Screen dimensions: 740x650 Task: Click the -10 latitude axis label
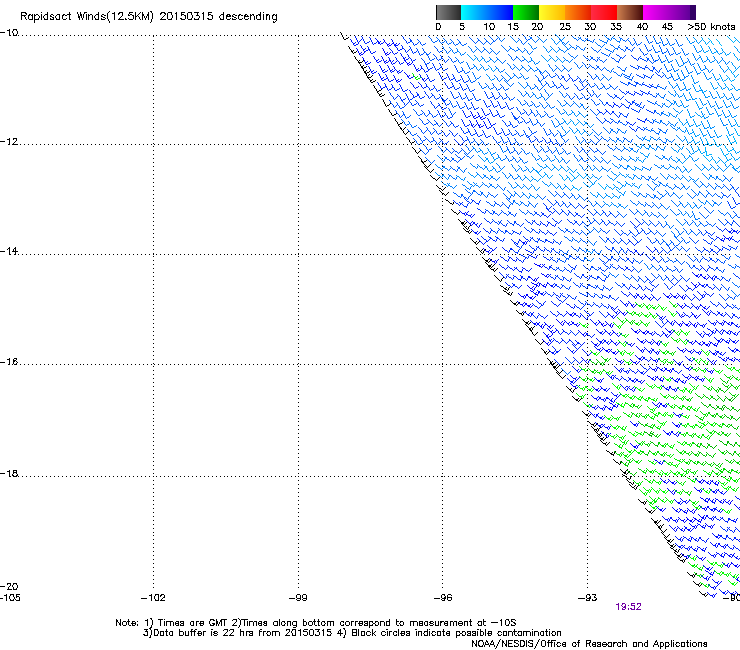pos(9,33)
